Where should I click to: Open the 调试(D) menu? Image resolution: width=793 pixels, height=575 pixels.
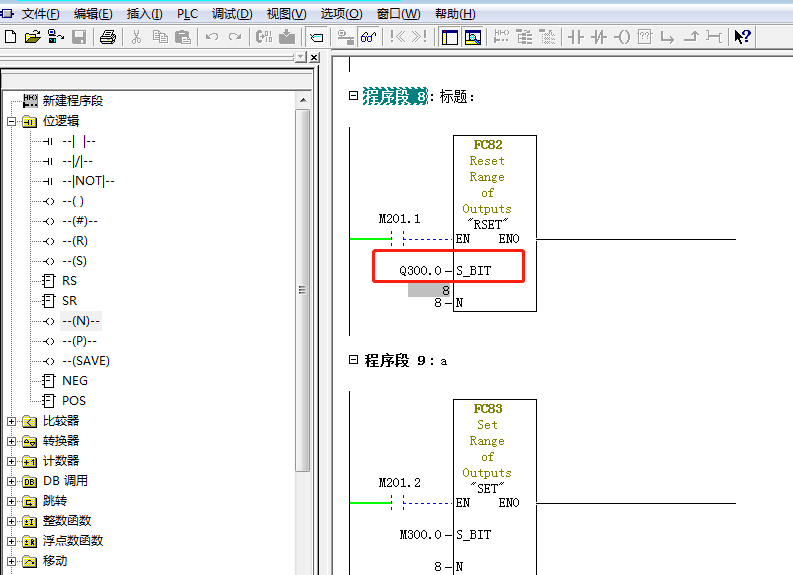(x=231, y=14)
